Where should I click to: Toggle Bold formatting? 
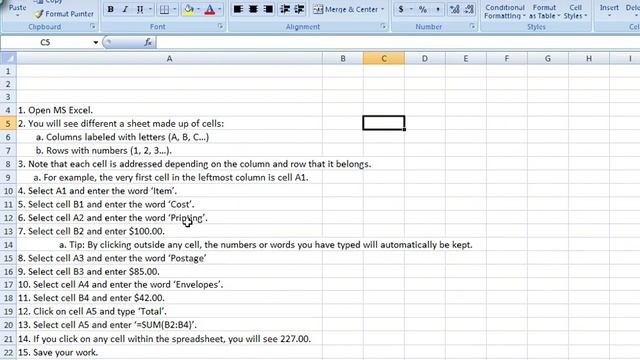111,9
